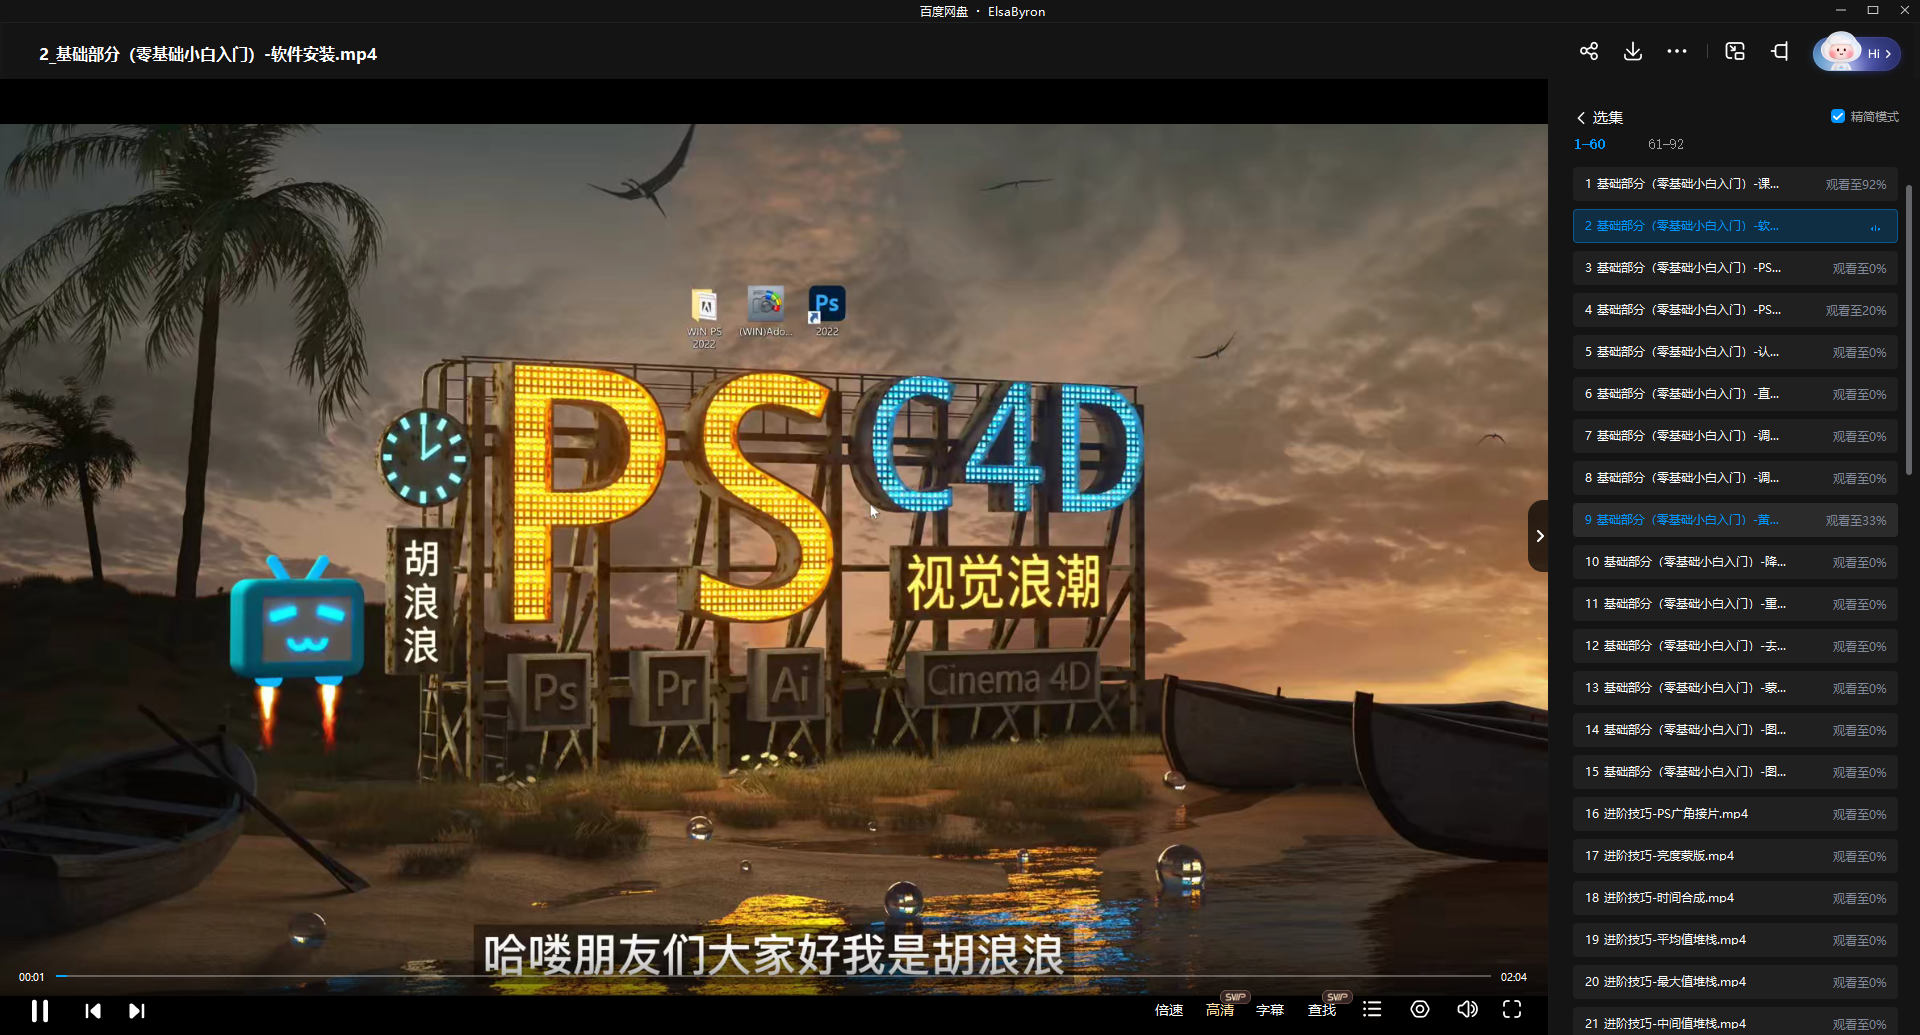Play episode 12 基础部分 -去
The width and height of the screenshot is (1920, 1035).
click(x=1735, y=646)
